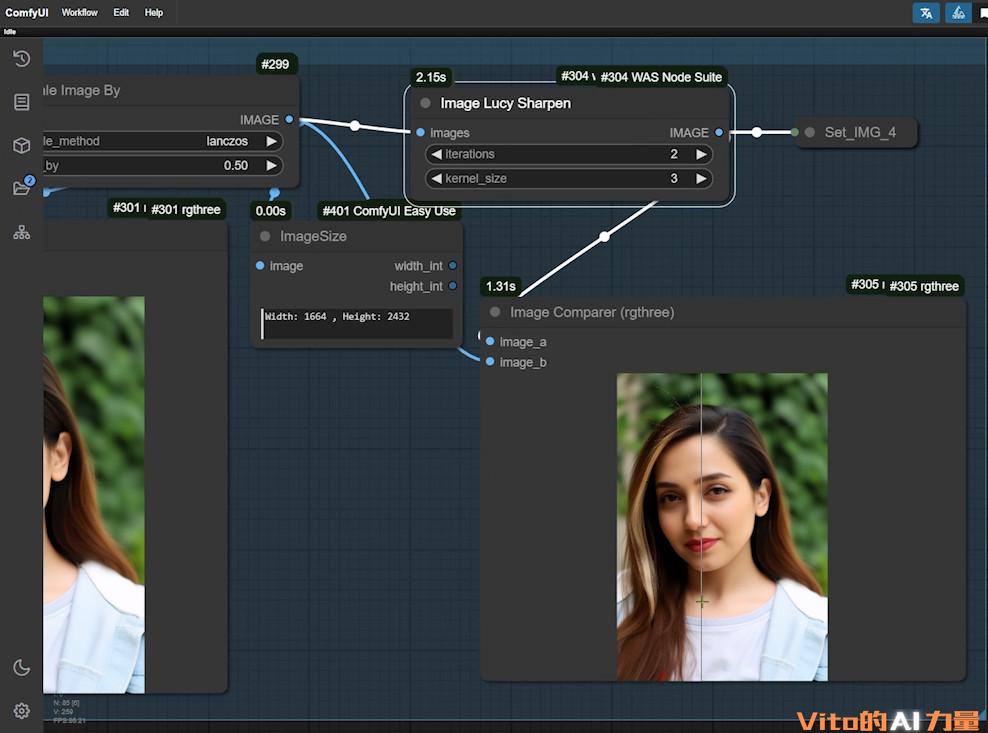Open the workflows folder icon in sidebar
This screenshot has width=988, height=733.
[x=21, y=188]
